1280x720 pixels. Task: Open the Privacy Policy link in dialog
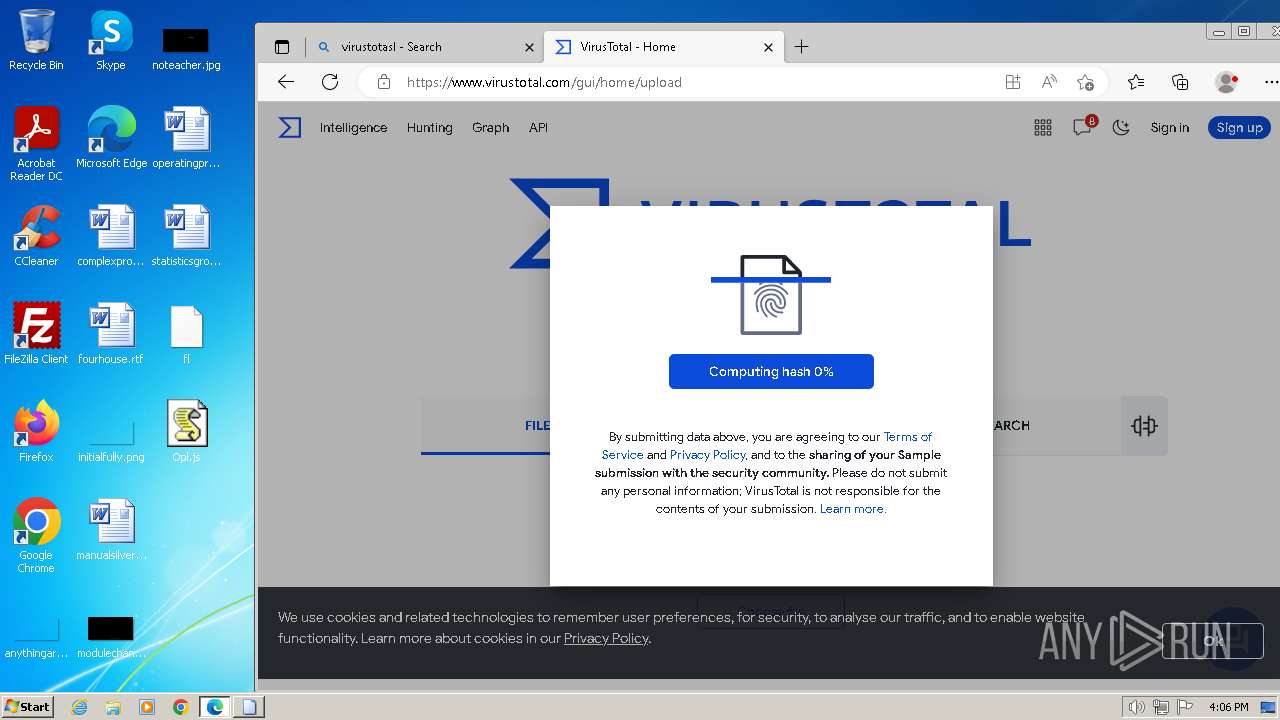tap(708, 455)
